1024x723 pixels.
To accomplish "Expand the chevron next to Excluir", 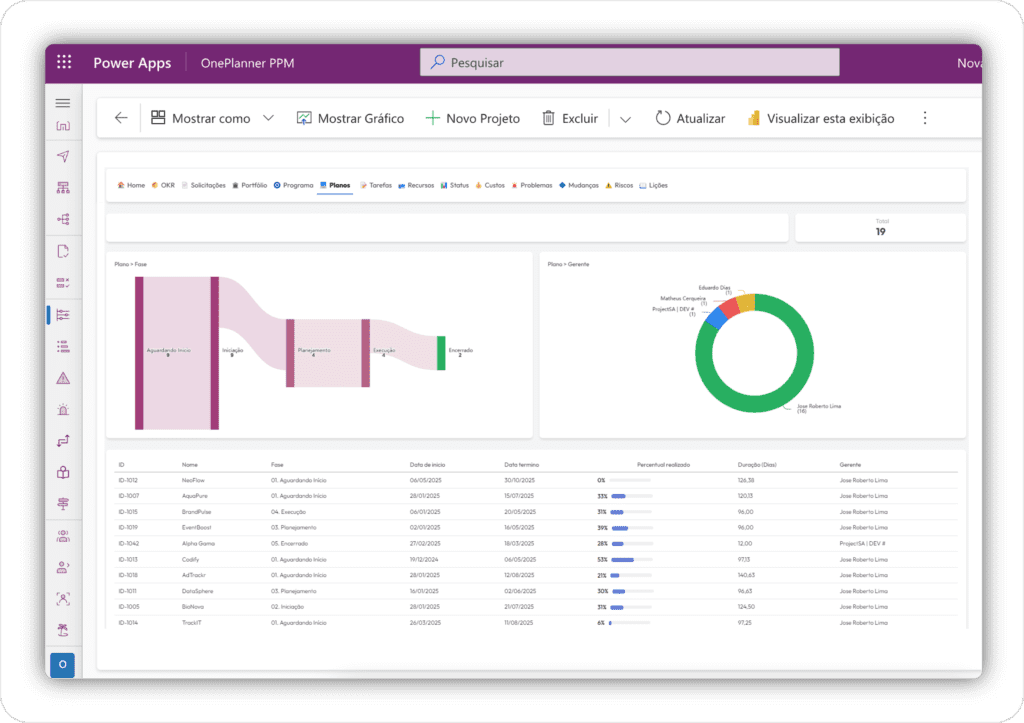I will click(625, 119).
